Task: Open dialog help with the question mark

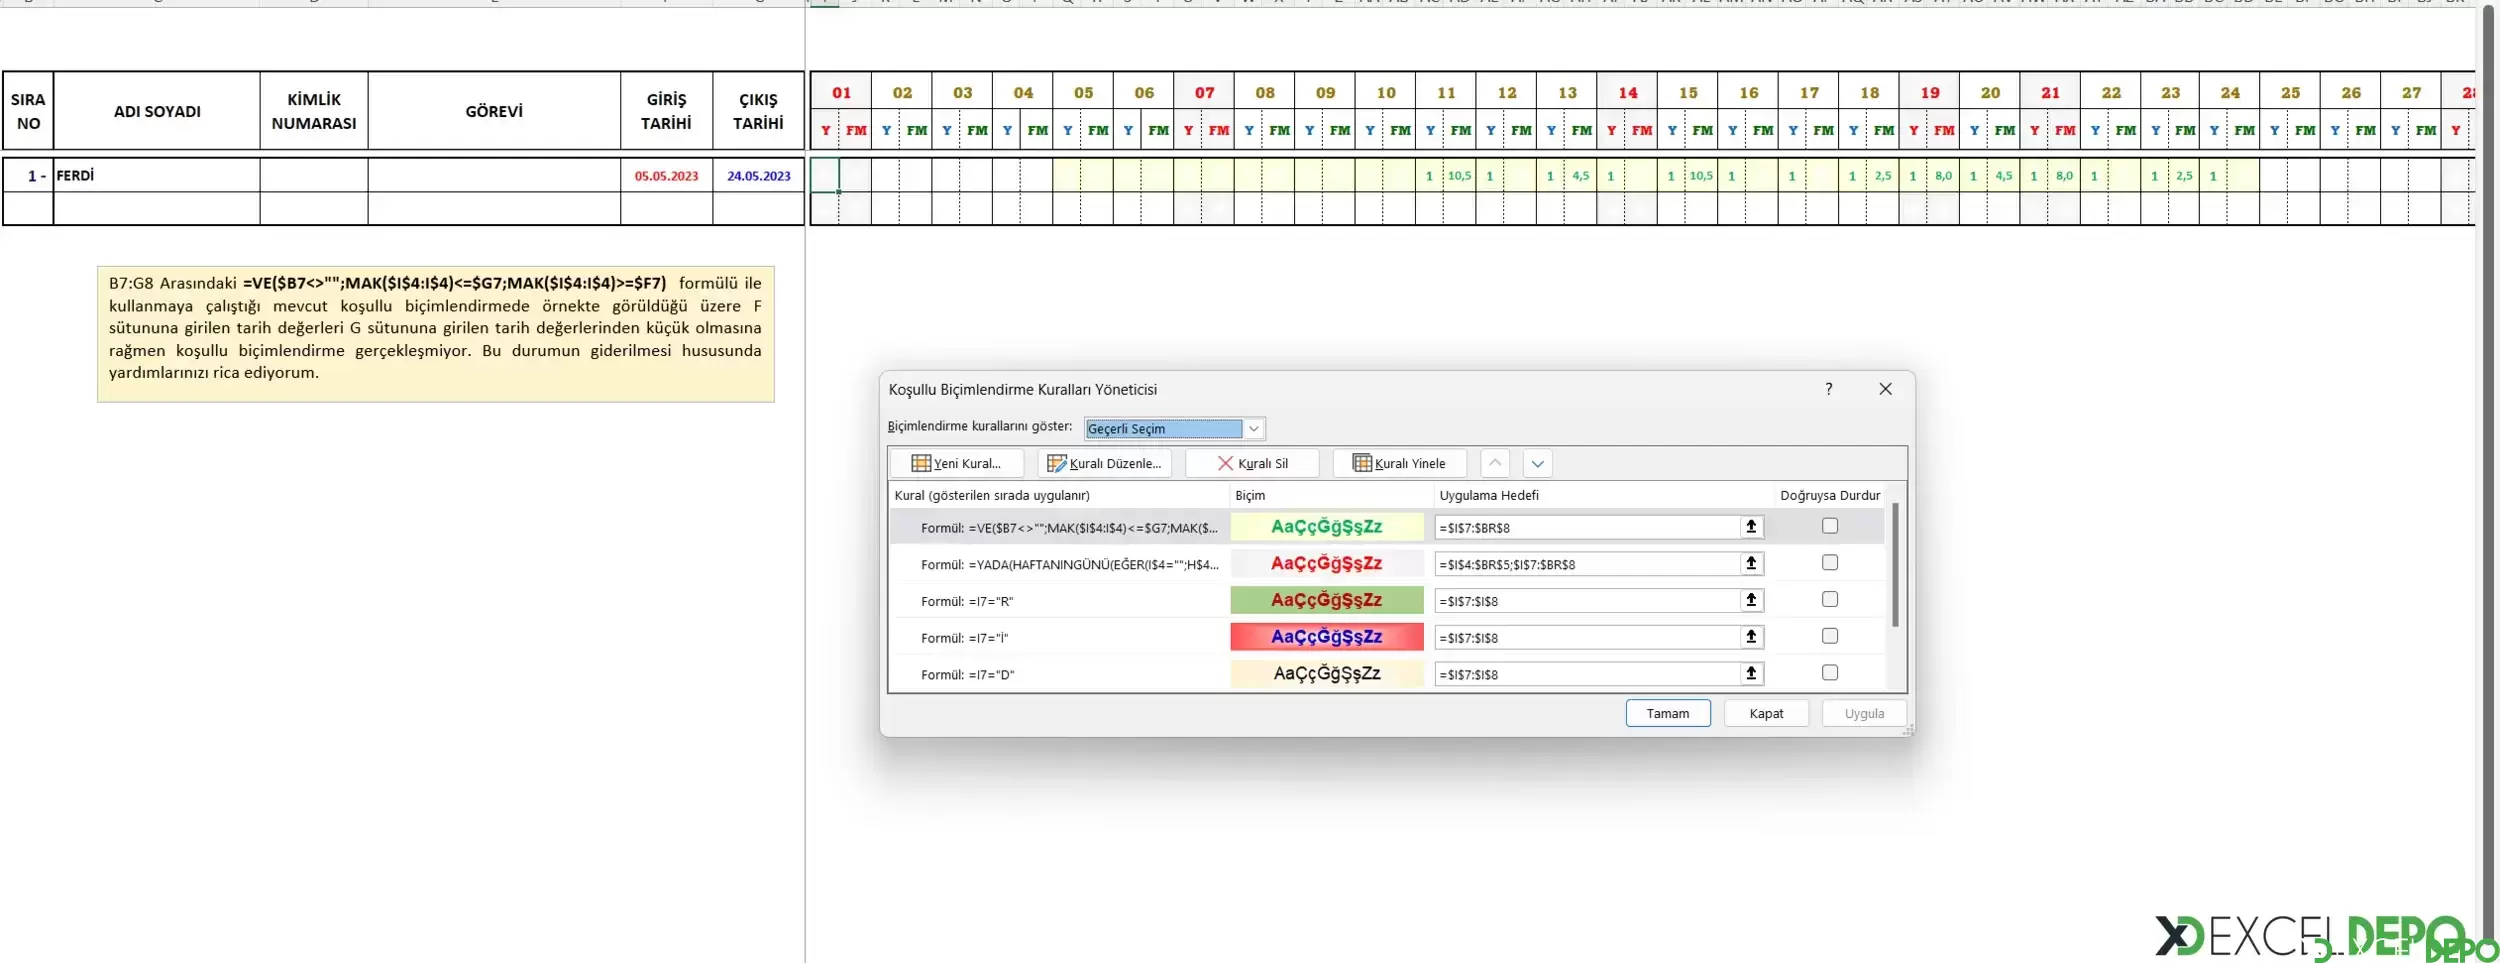Action: [x=1829, y=389]
